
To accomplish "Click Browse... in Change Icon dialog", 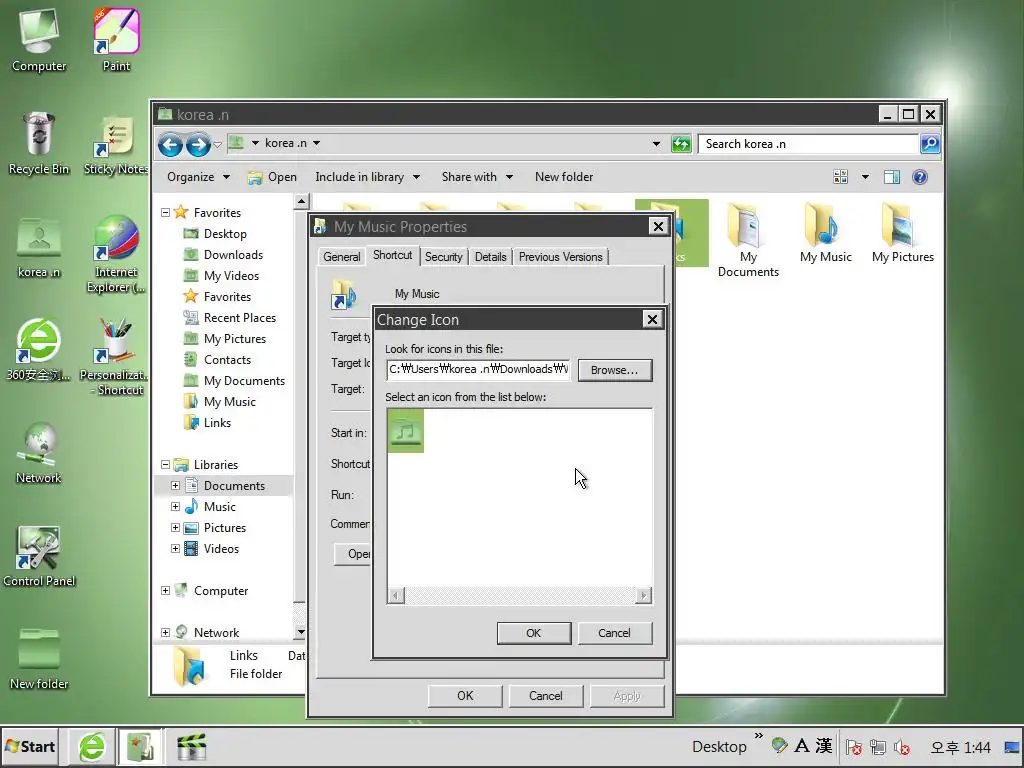I will click(615, 370).
